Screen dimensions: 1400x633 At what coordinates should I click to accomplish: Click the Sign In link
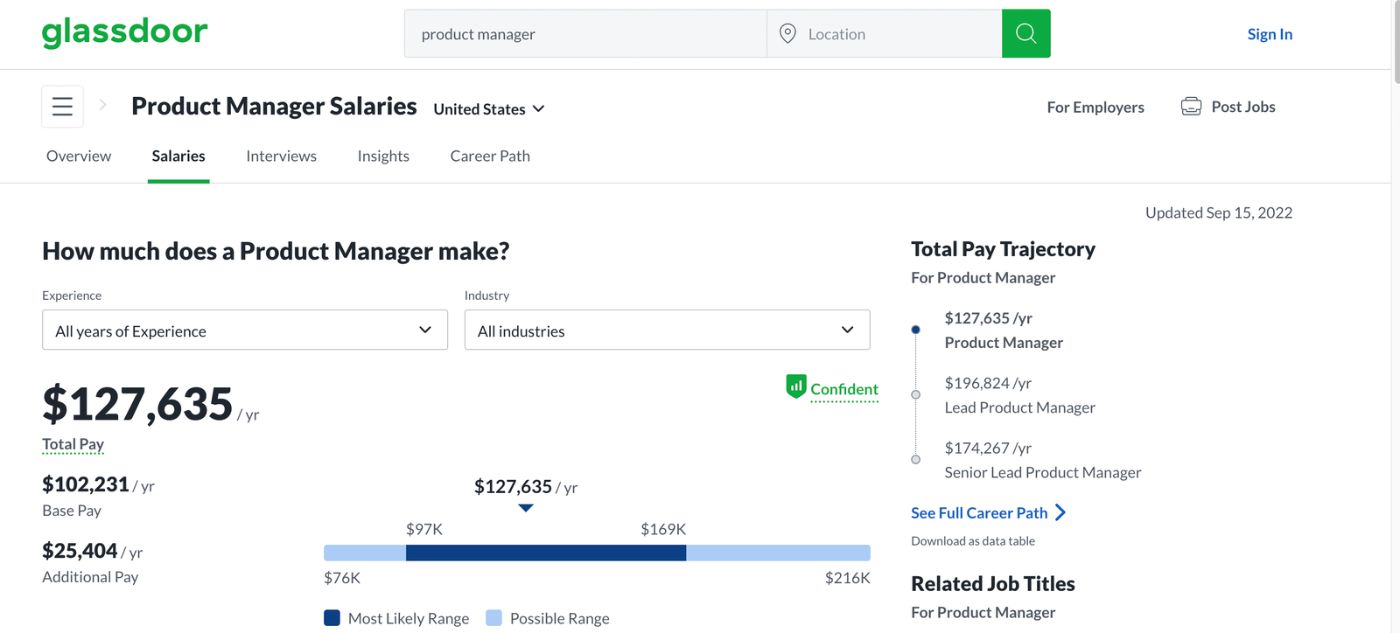click(x=1269, y=33)
